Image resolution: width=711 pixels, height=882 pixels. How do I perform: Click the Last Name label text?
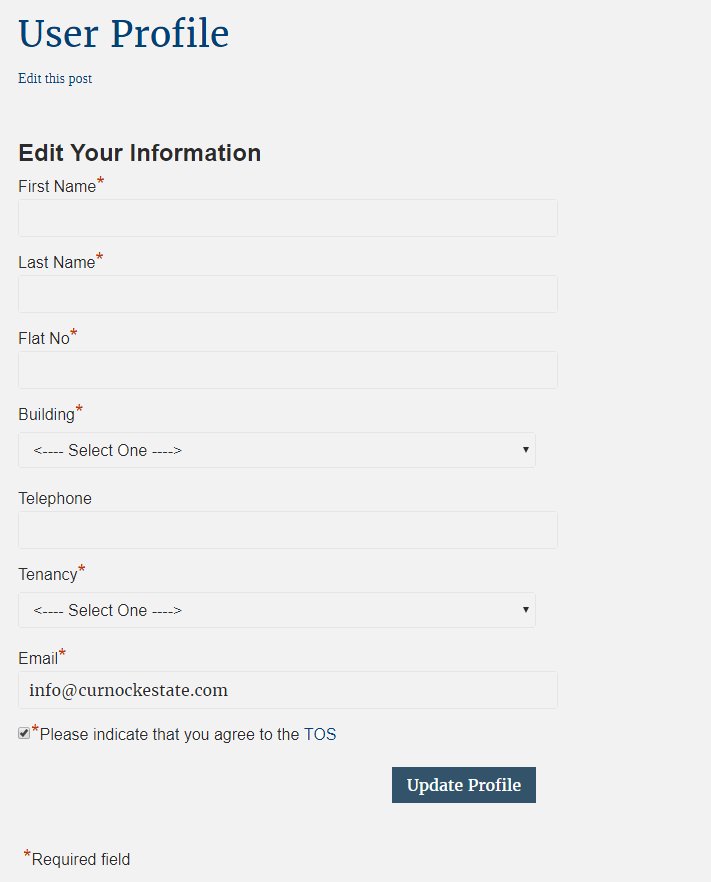[56, 263]
